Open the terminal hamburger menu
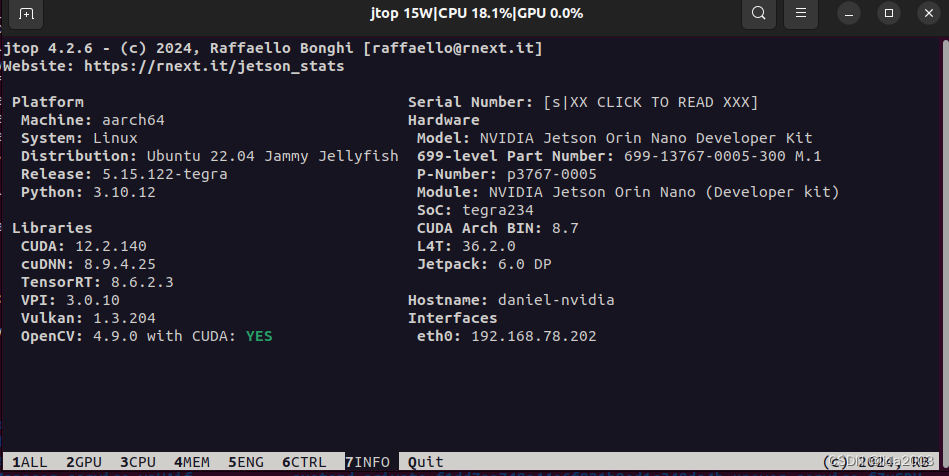This screenshot has height=476, width=949. (801, 13)
